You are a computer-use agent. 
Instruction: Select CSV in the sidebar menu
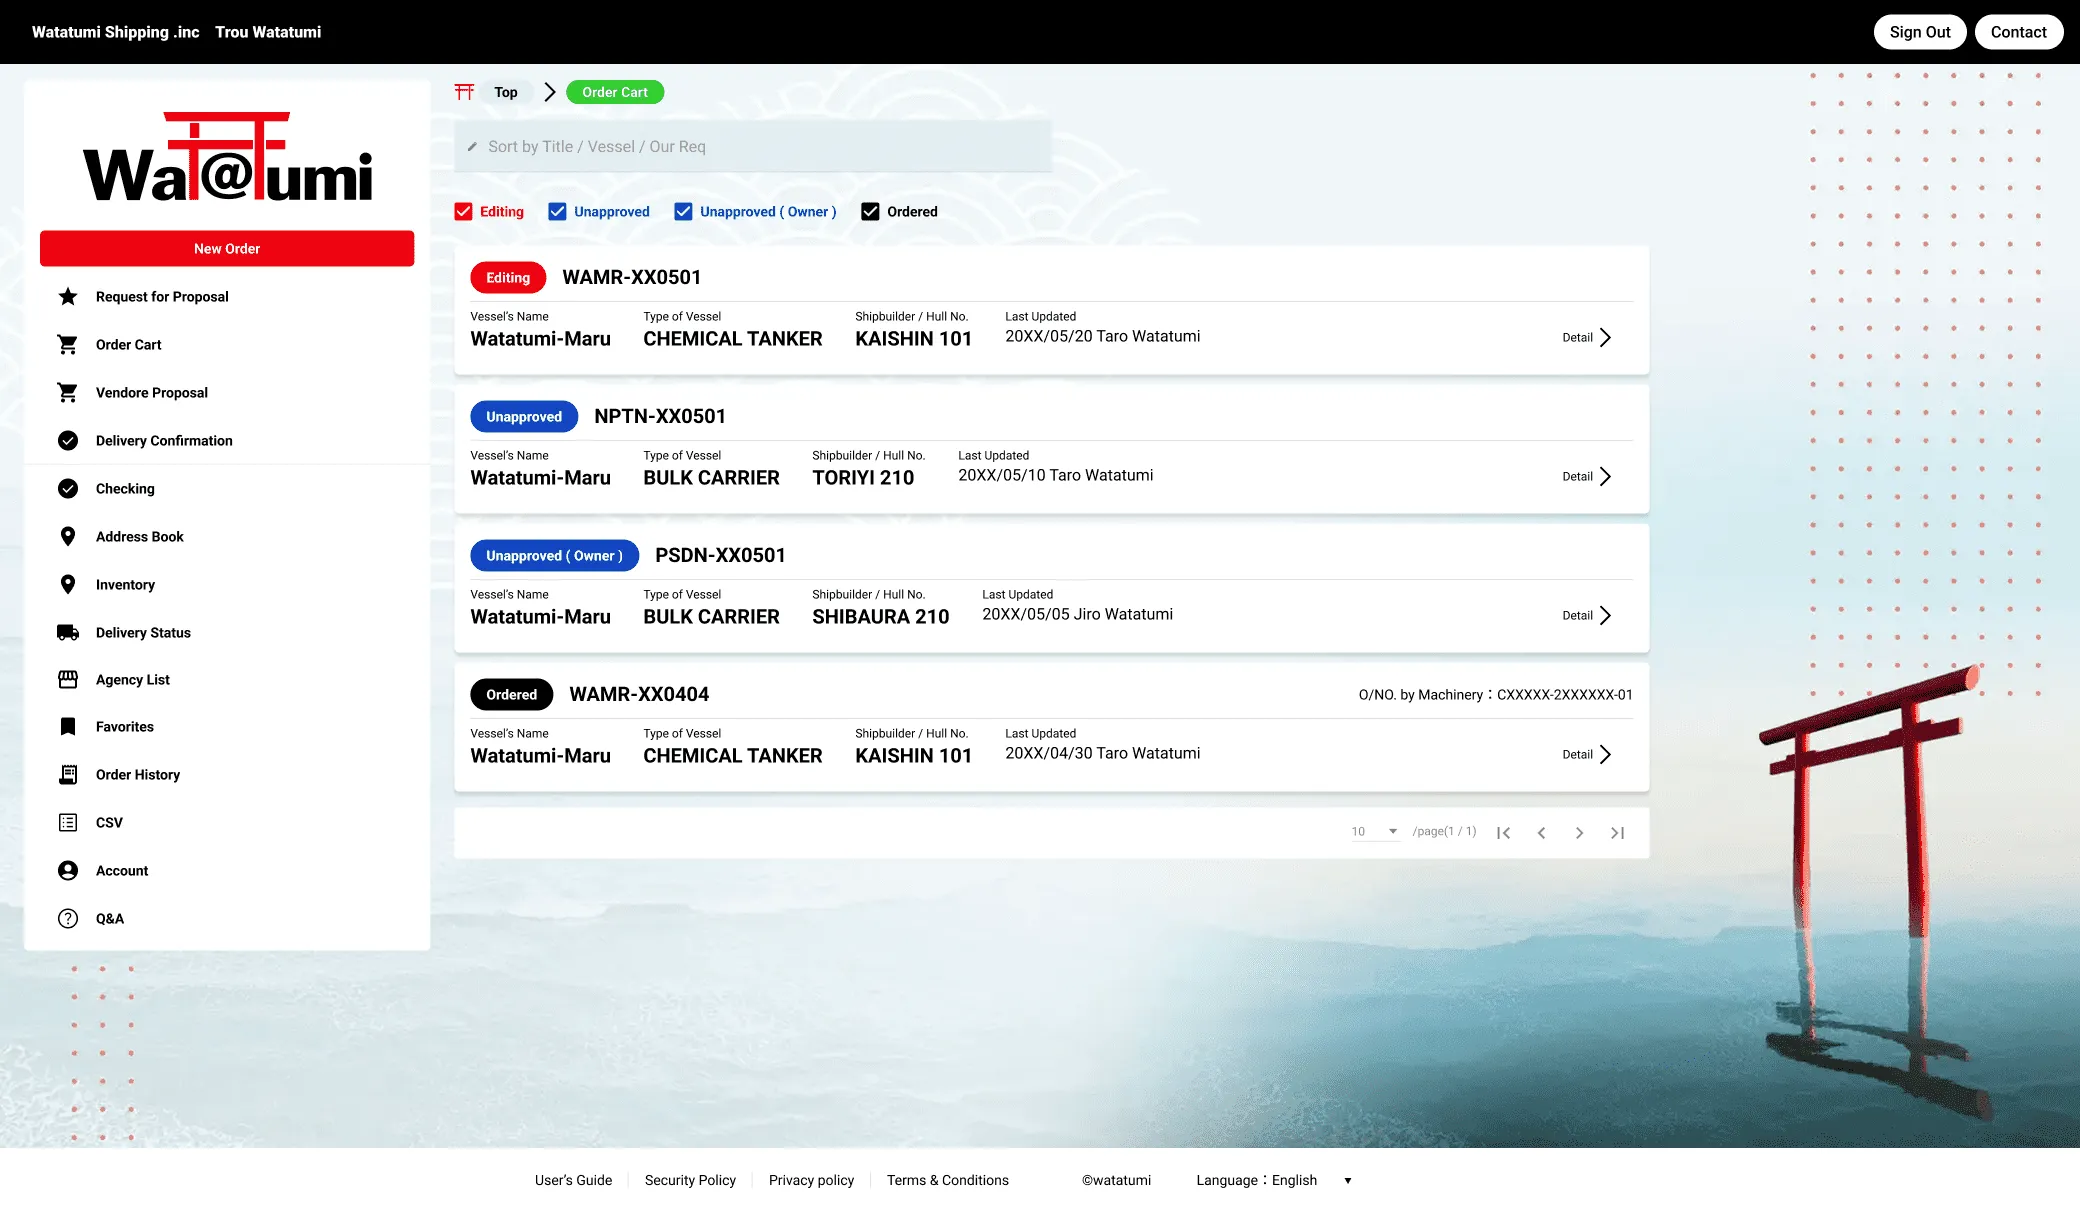109,823
